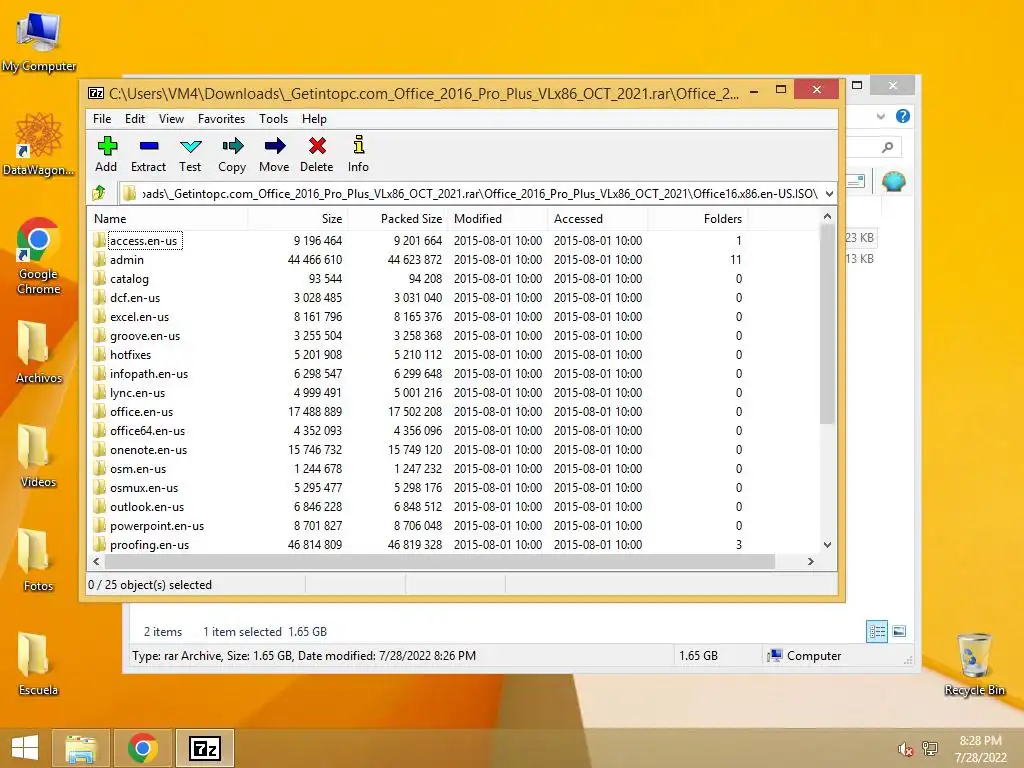The image size is (1024, 768).
Task: Click the horizontal scroll right arrow
Action: (x=810, y=562)
